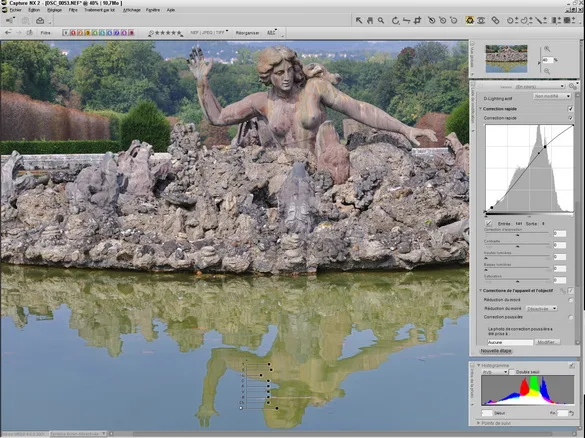Select the lasso selection tool
585x438 pixels.
(x=525, y=21)
